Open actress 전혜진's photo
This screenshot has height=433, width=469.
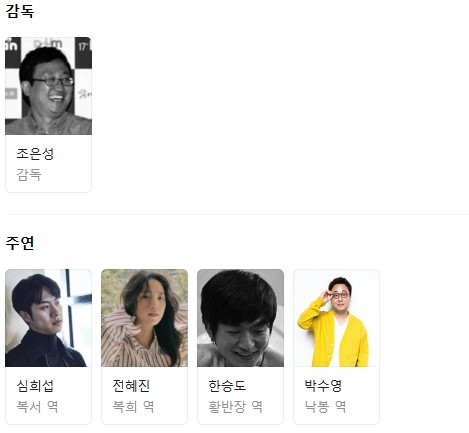144,318
